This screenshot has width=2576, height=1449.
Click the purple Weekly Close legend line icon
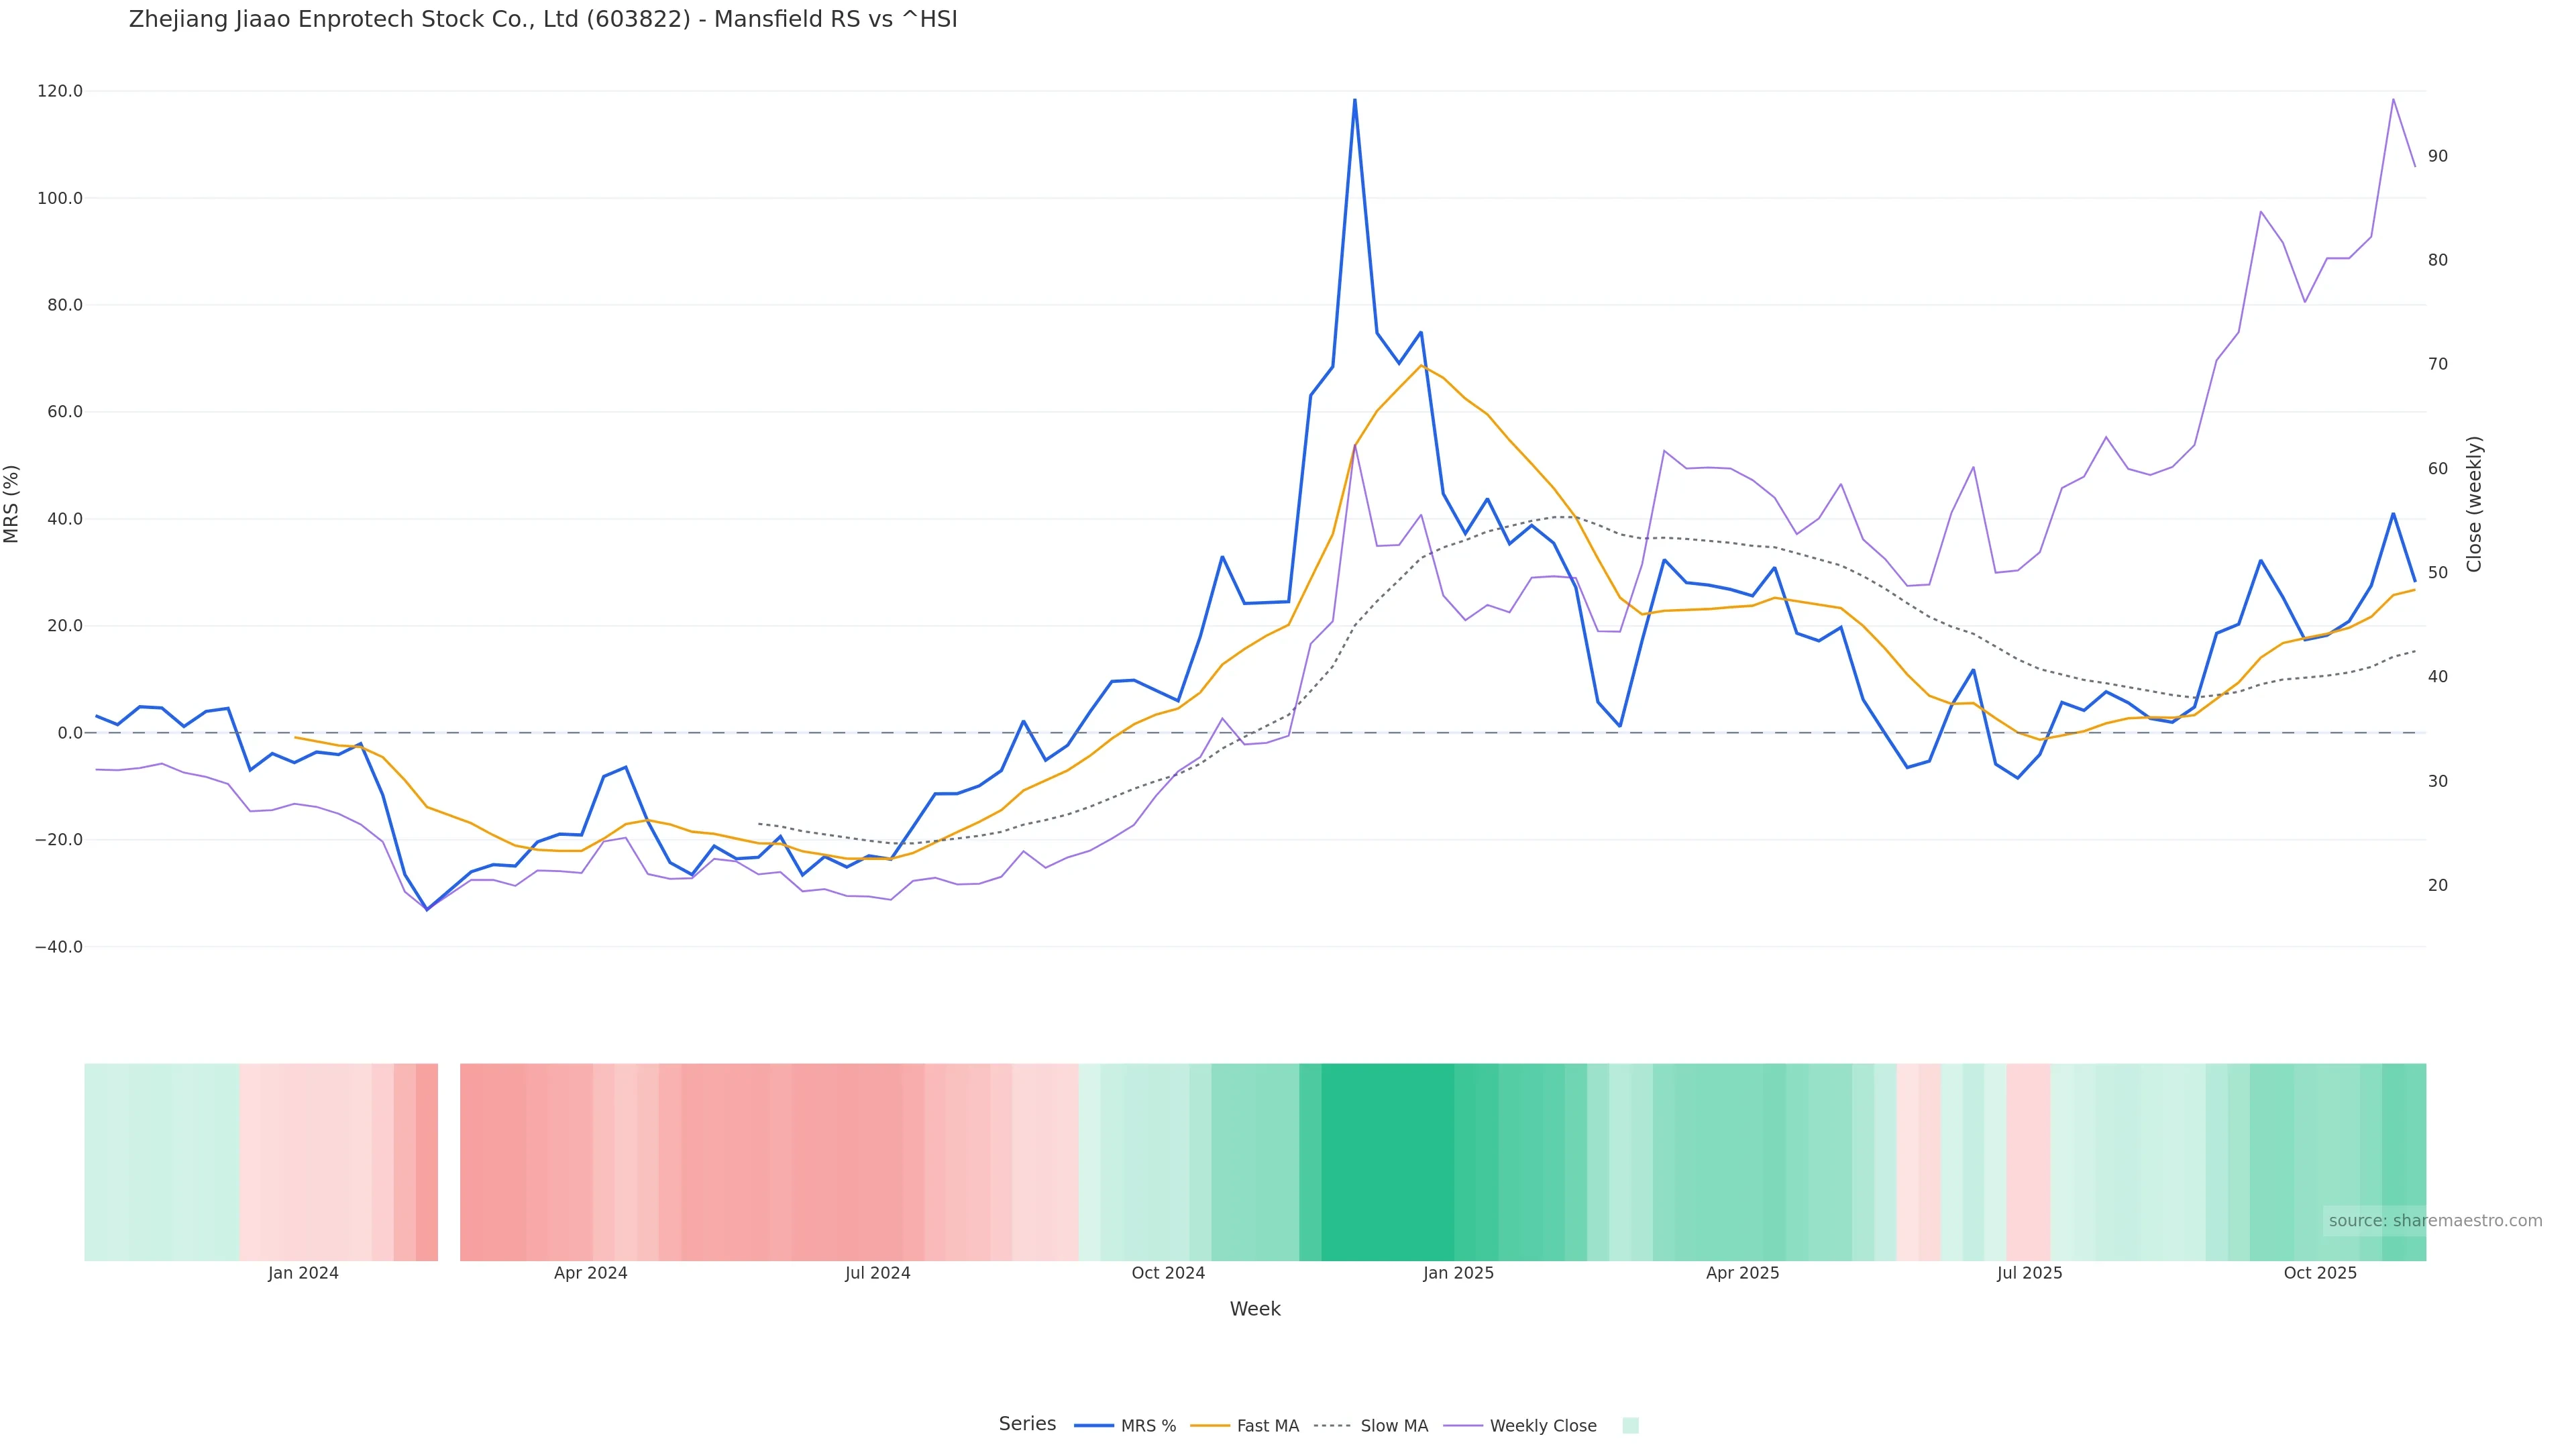1463,1426
